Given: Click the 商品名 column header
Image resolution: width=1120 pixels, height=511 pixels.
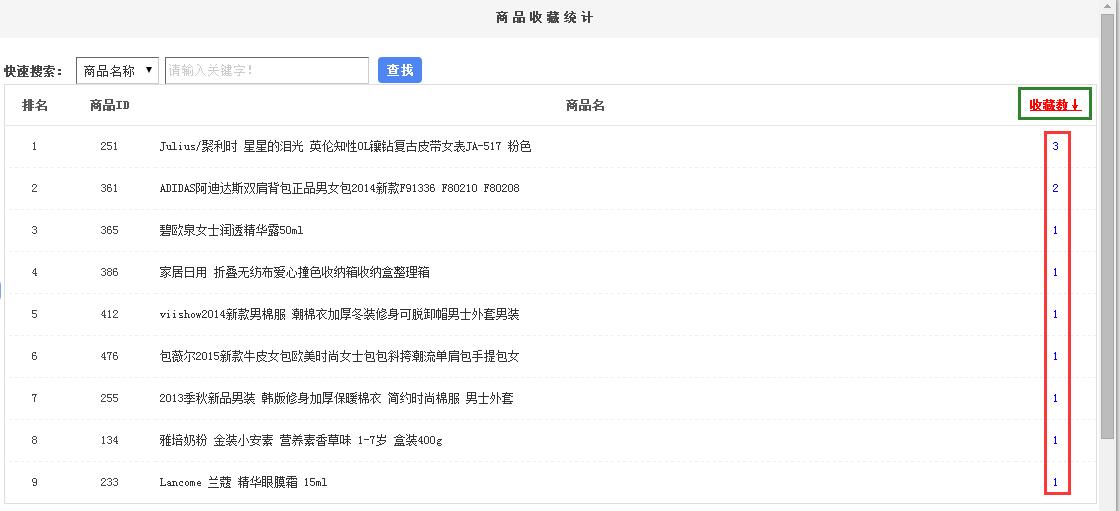Looking at the screenshot, I should [585, 105].
